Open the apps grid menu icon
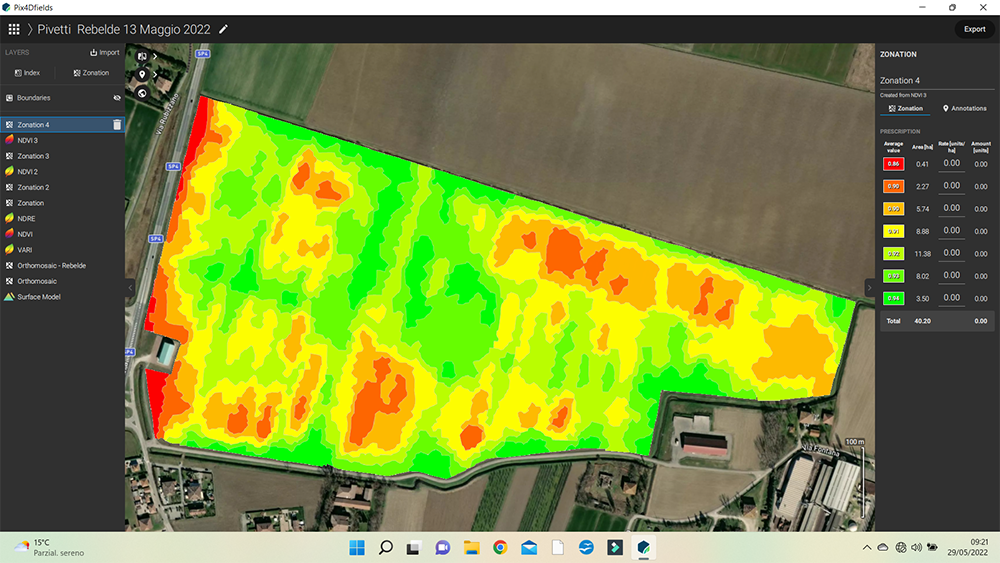This screenshot has height=563, width=1000. (x=14, y=29)
